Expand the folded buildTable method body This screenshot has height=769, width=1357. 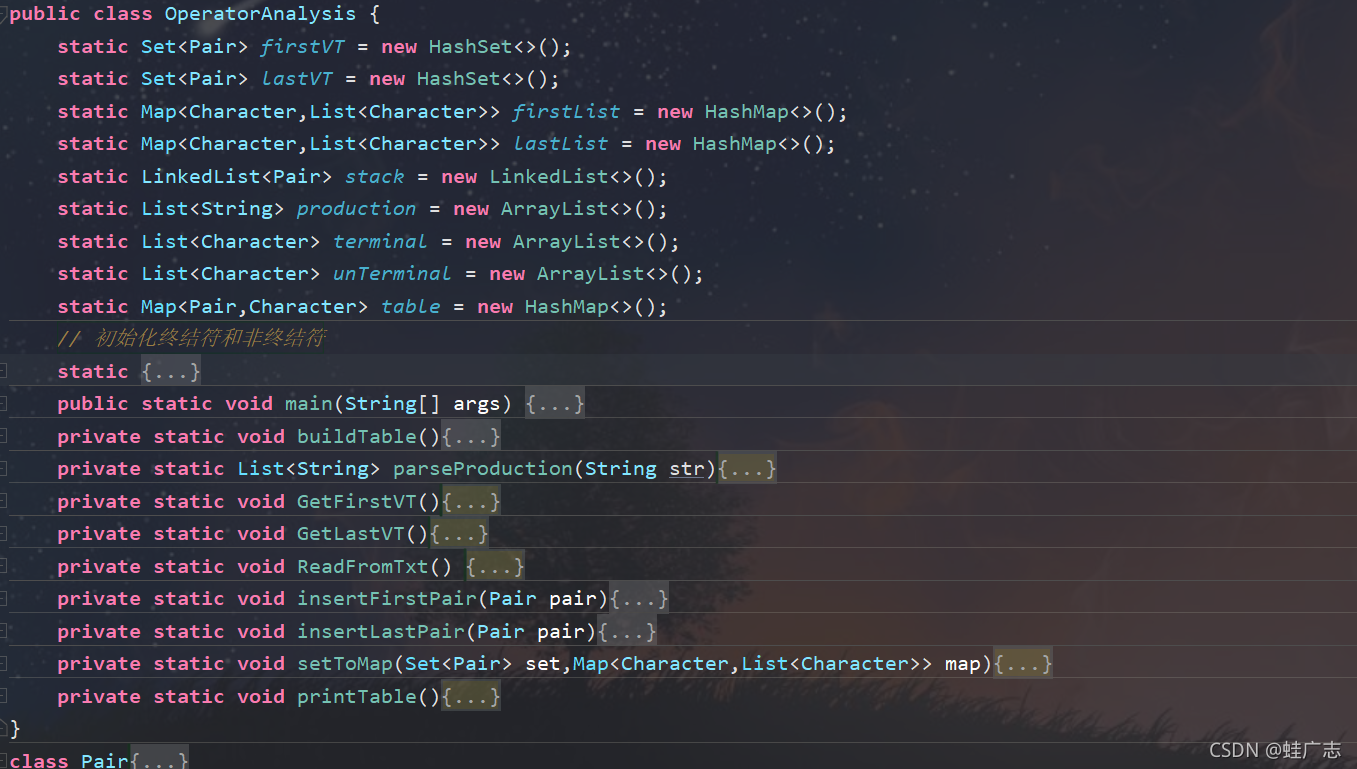[471, 436]
